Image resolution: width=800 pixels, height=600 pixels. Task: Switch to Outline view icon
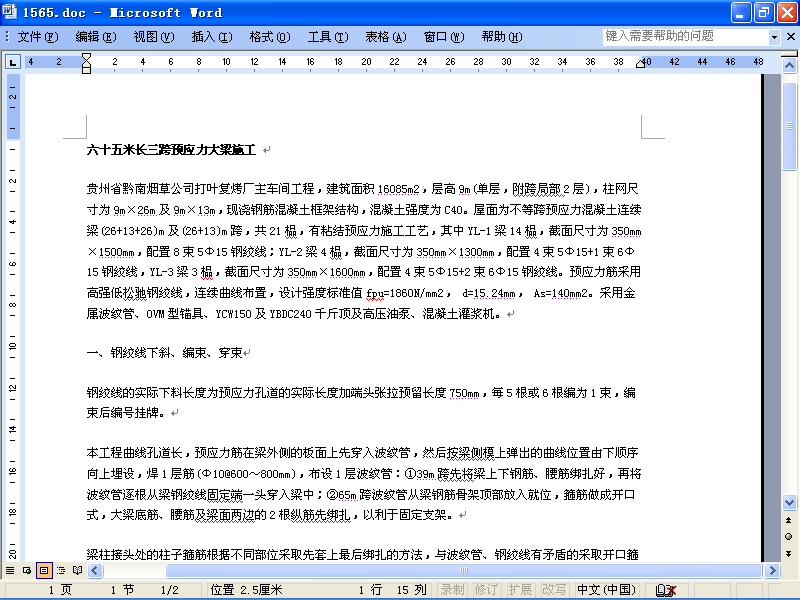(x=61, y=570)
